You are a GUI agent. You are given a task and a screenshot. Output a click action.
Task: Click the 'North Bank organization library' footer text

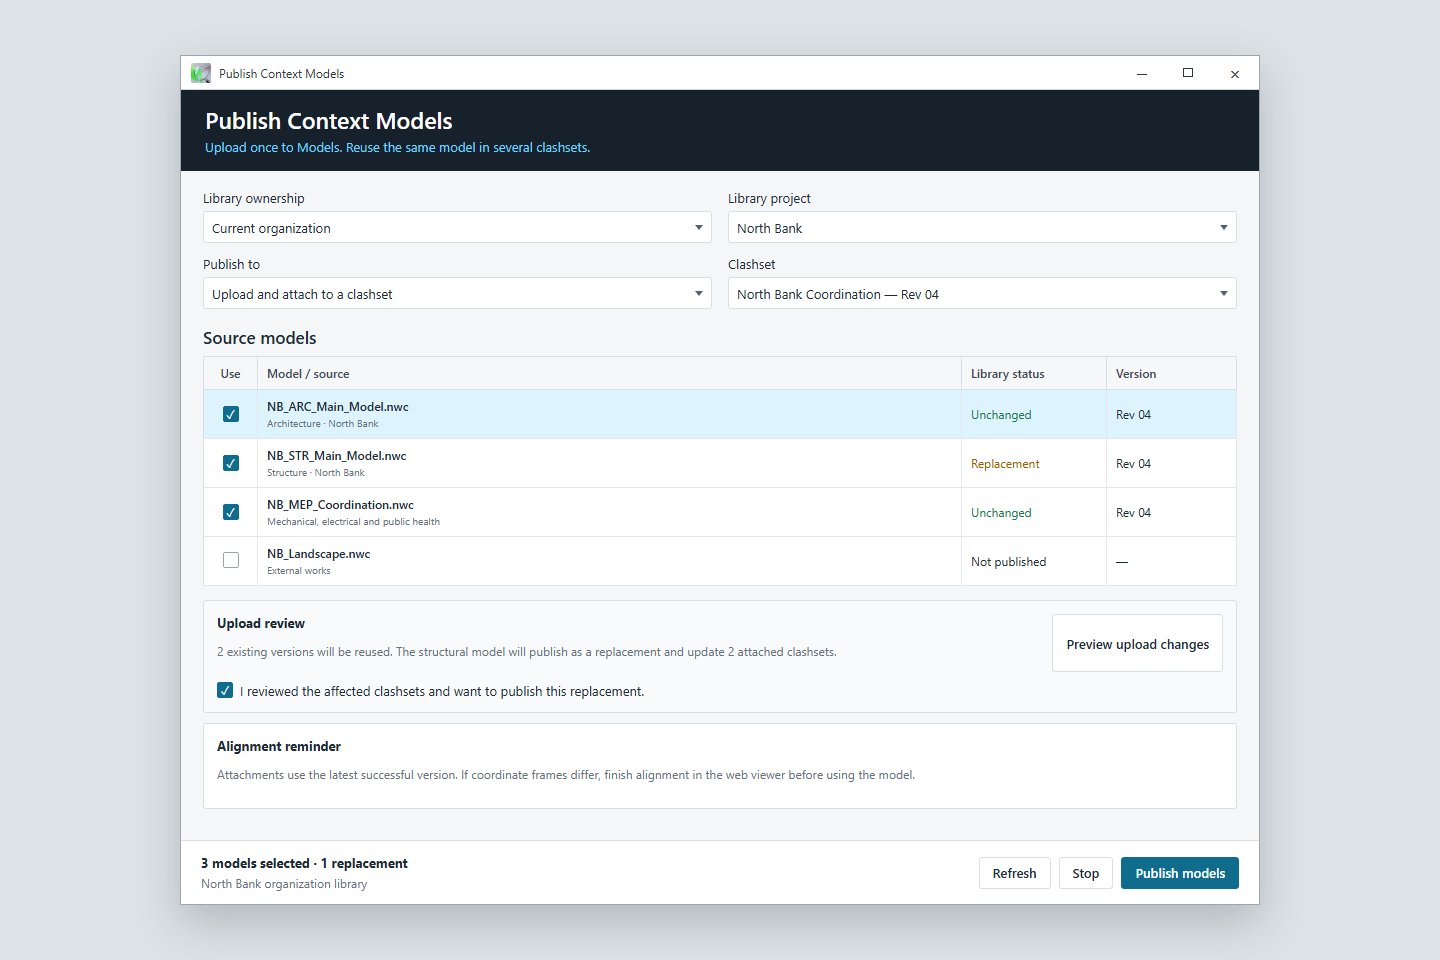pyautogui.click(x=284, y=884)
